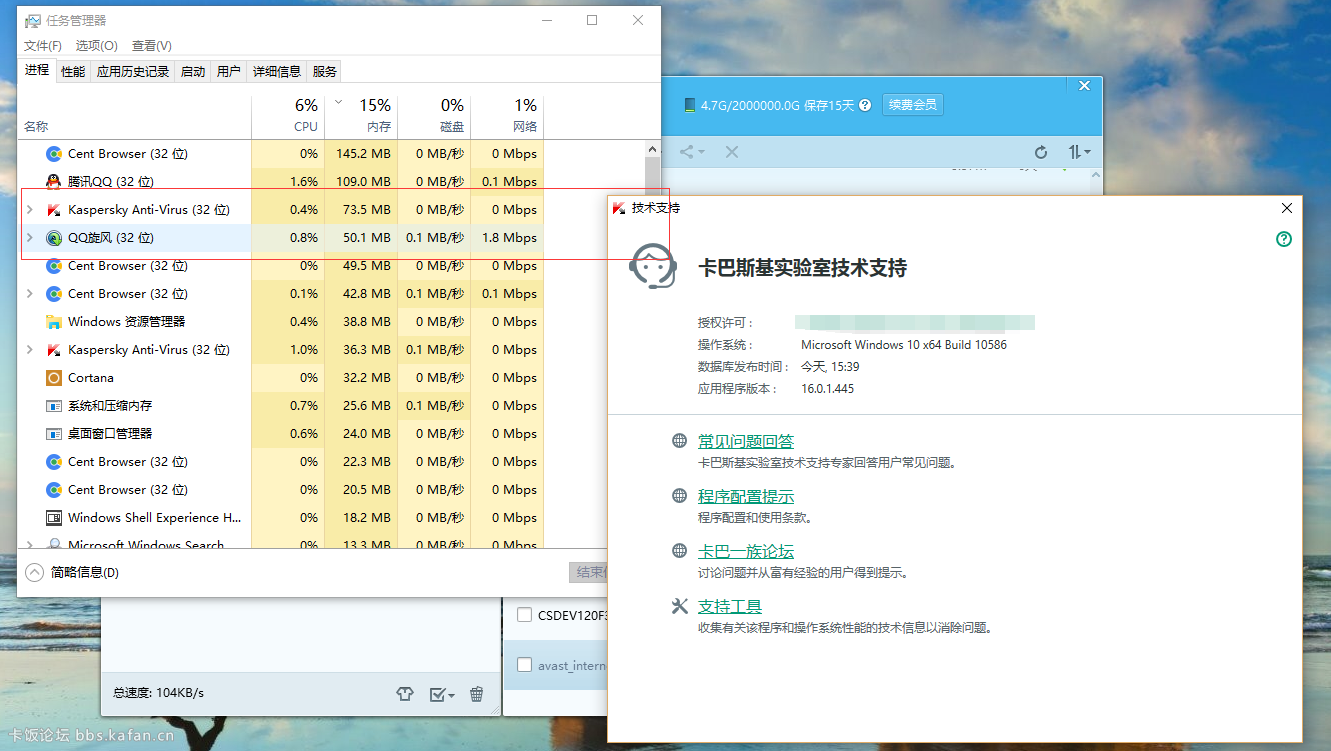
Task: Click the wrench tools icon beside 支持工具
Action: pyautogui.click(x=680, y=606)
